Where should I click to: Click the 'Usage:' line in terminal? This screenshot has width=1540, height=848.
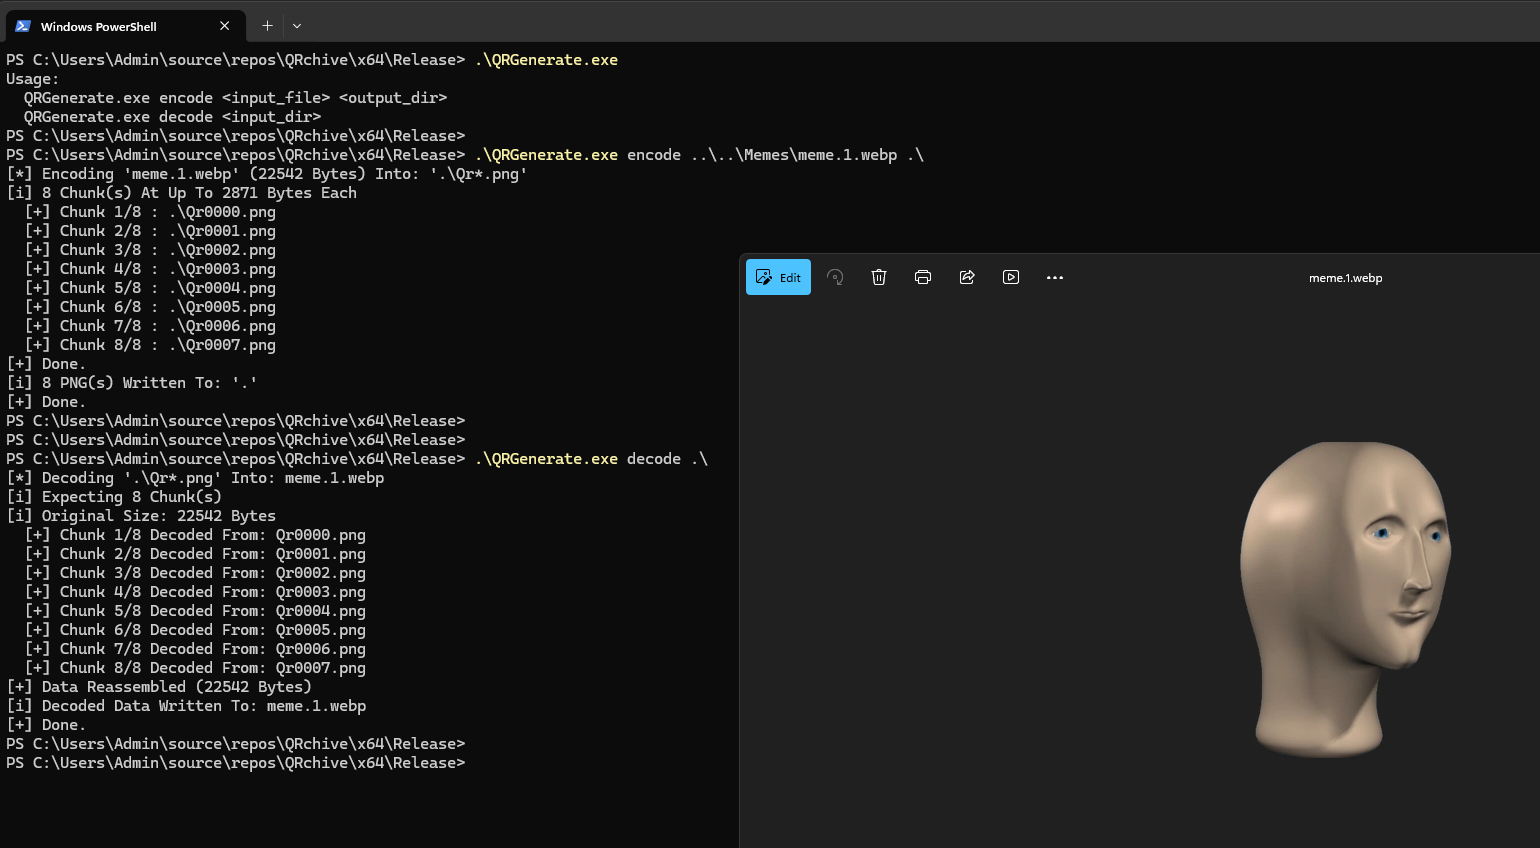pos(32,79)
